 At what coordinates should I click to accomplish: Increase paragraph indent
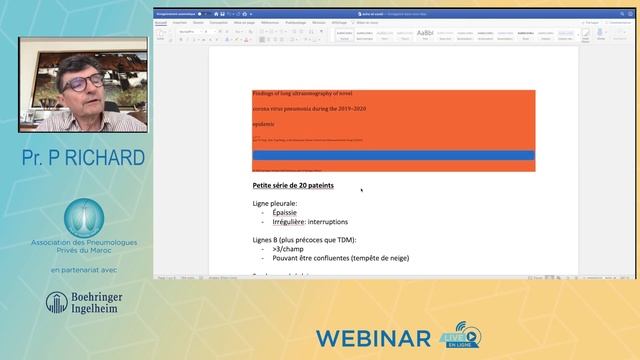(x=302, y=32)
